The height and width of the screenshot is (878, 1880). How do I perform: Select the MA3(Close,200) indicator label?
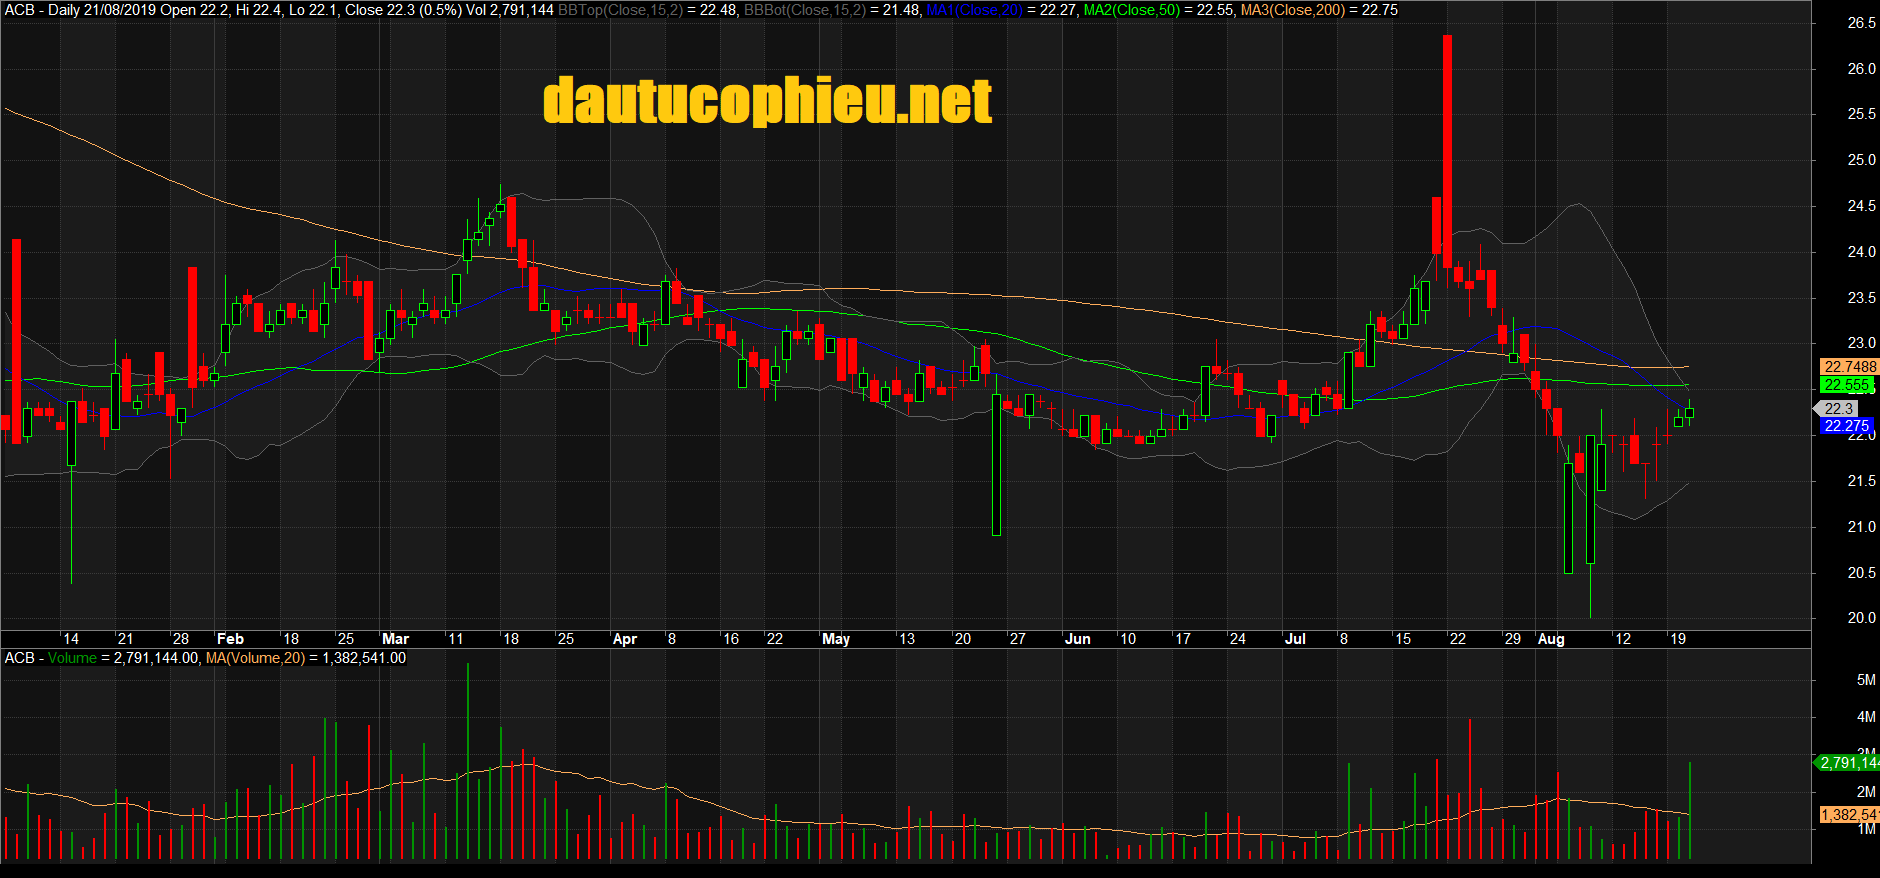pyautogui.click(x=1292, y=10)
